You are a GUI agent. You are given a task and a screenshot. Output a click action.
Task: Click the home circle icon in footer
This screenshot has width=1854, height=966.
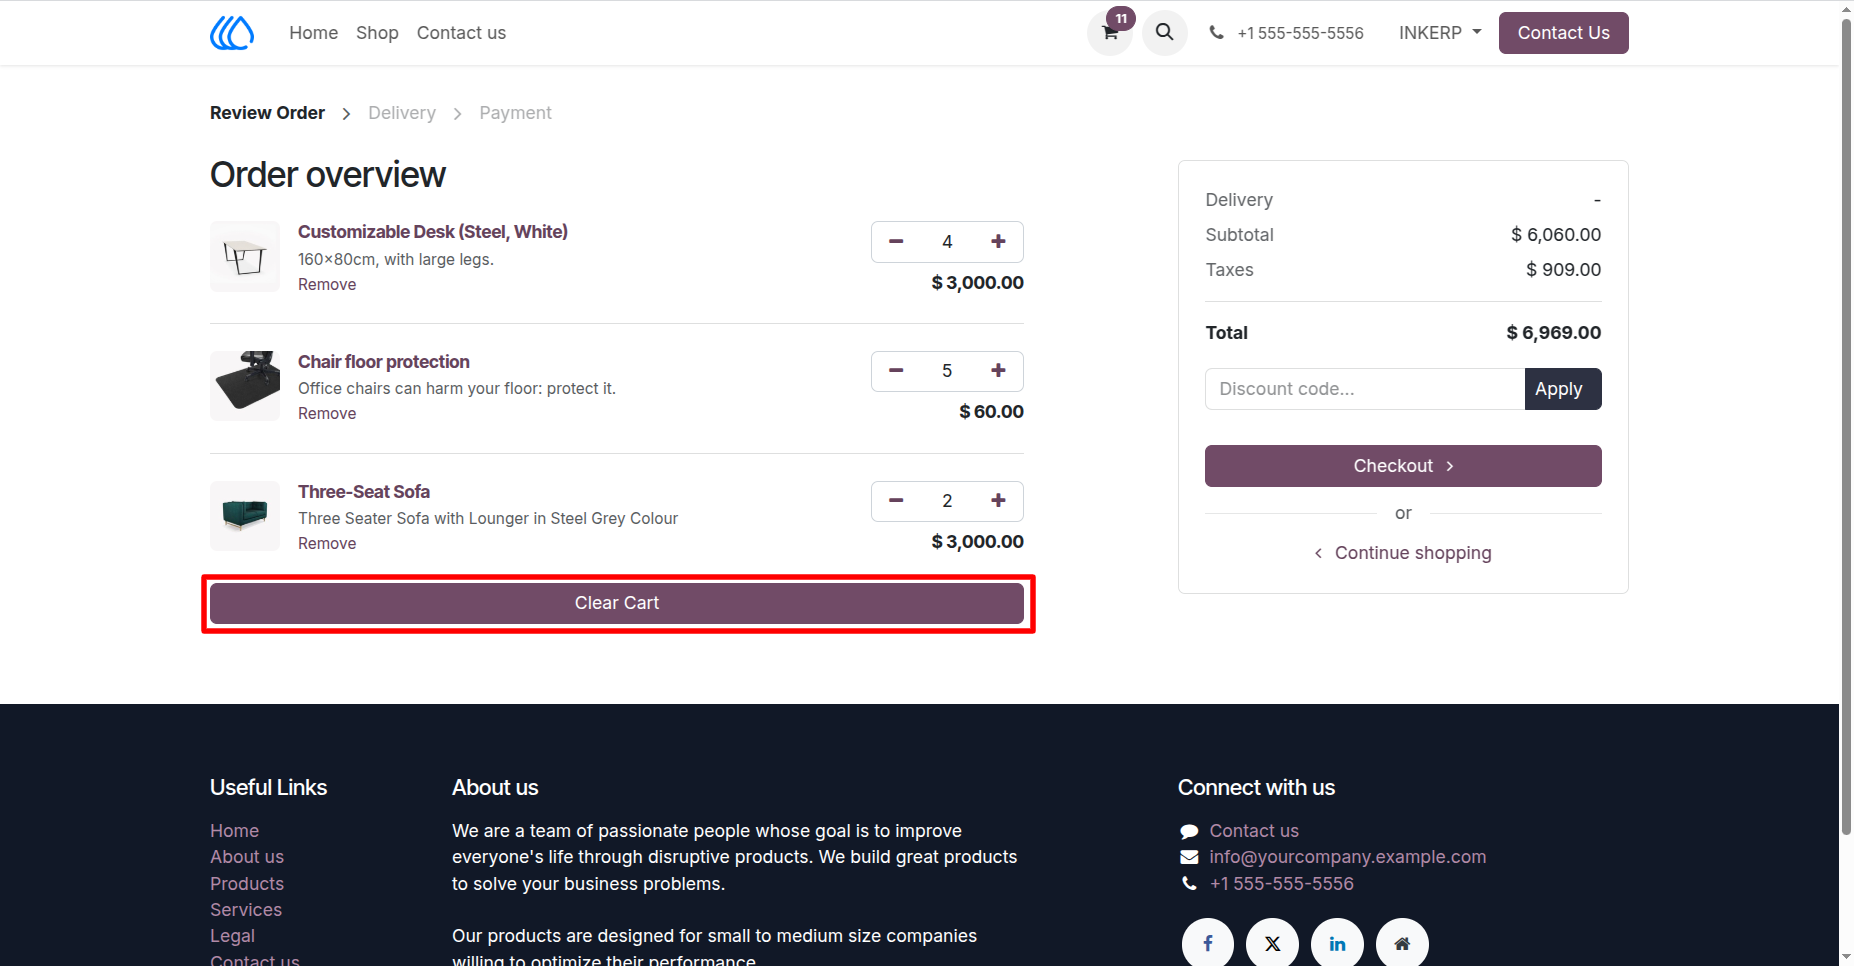point(1402,944)
